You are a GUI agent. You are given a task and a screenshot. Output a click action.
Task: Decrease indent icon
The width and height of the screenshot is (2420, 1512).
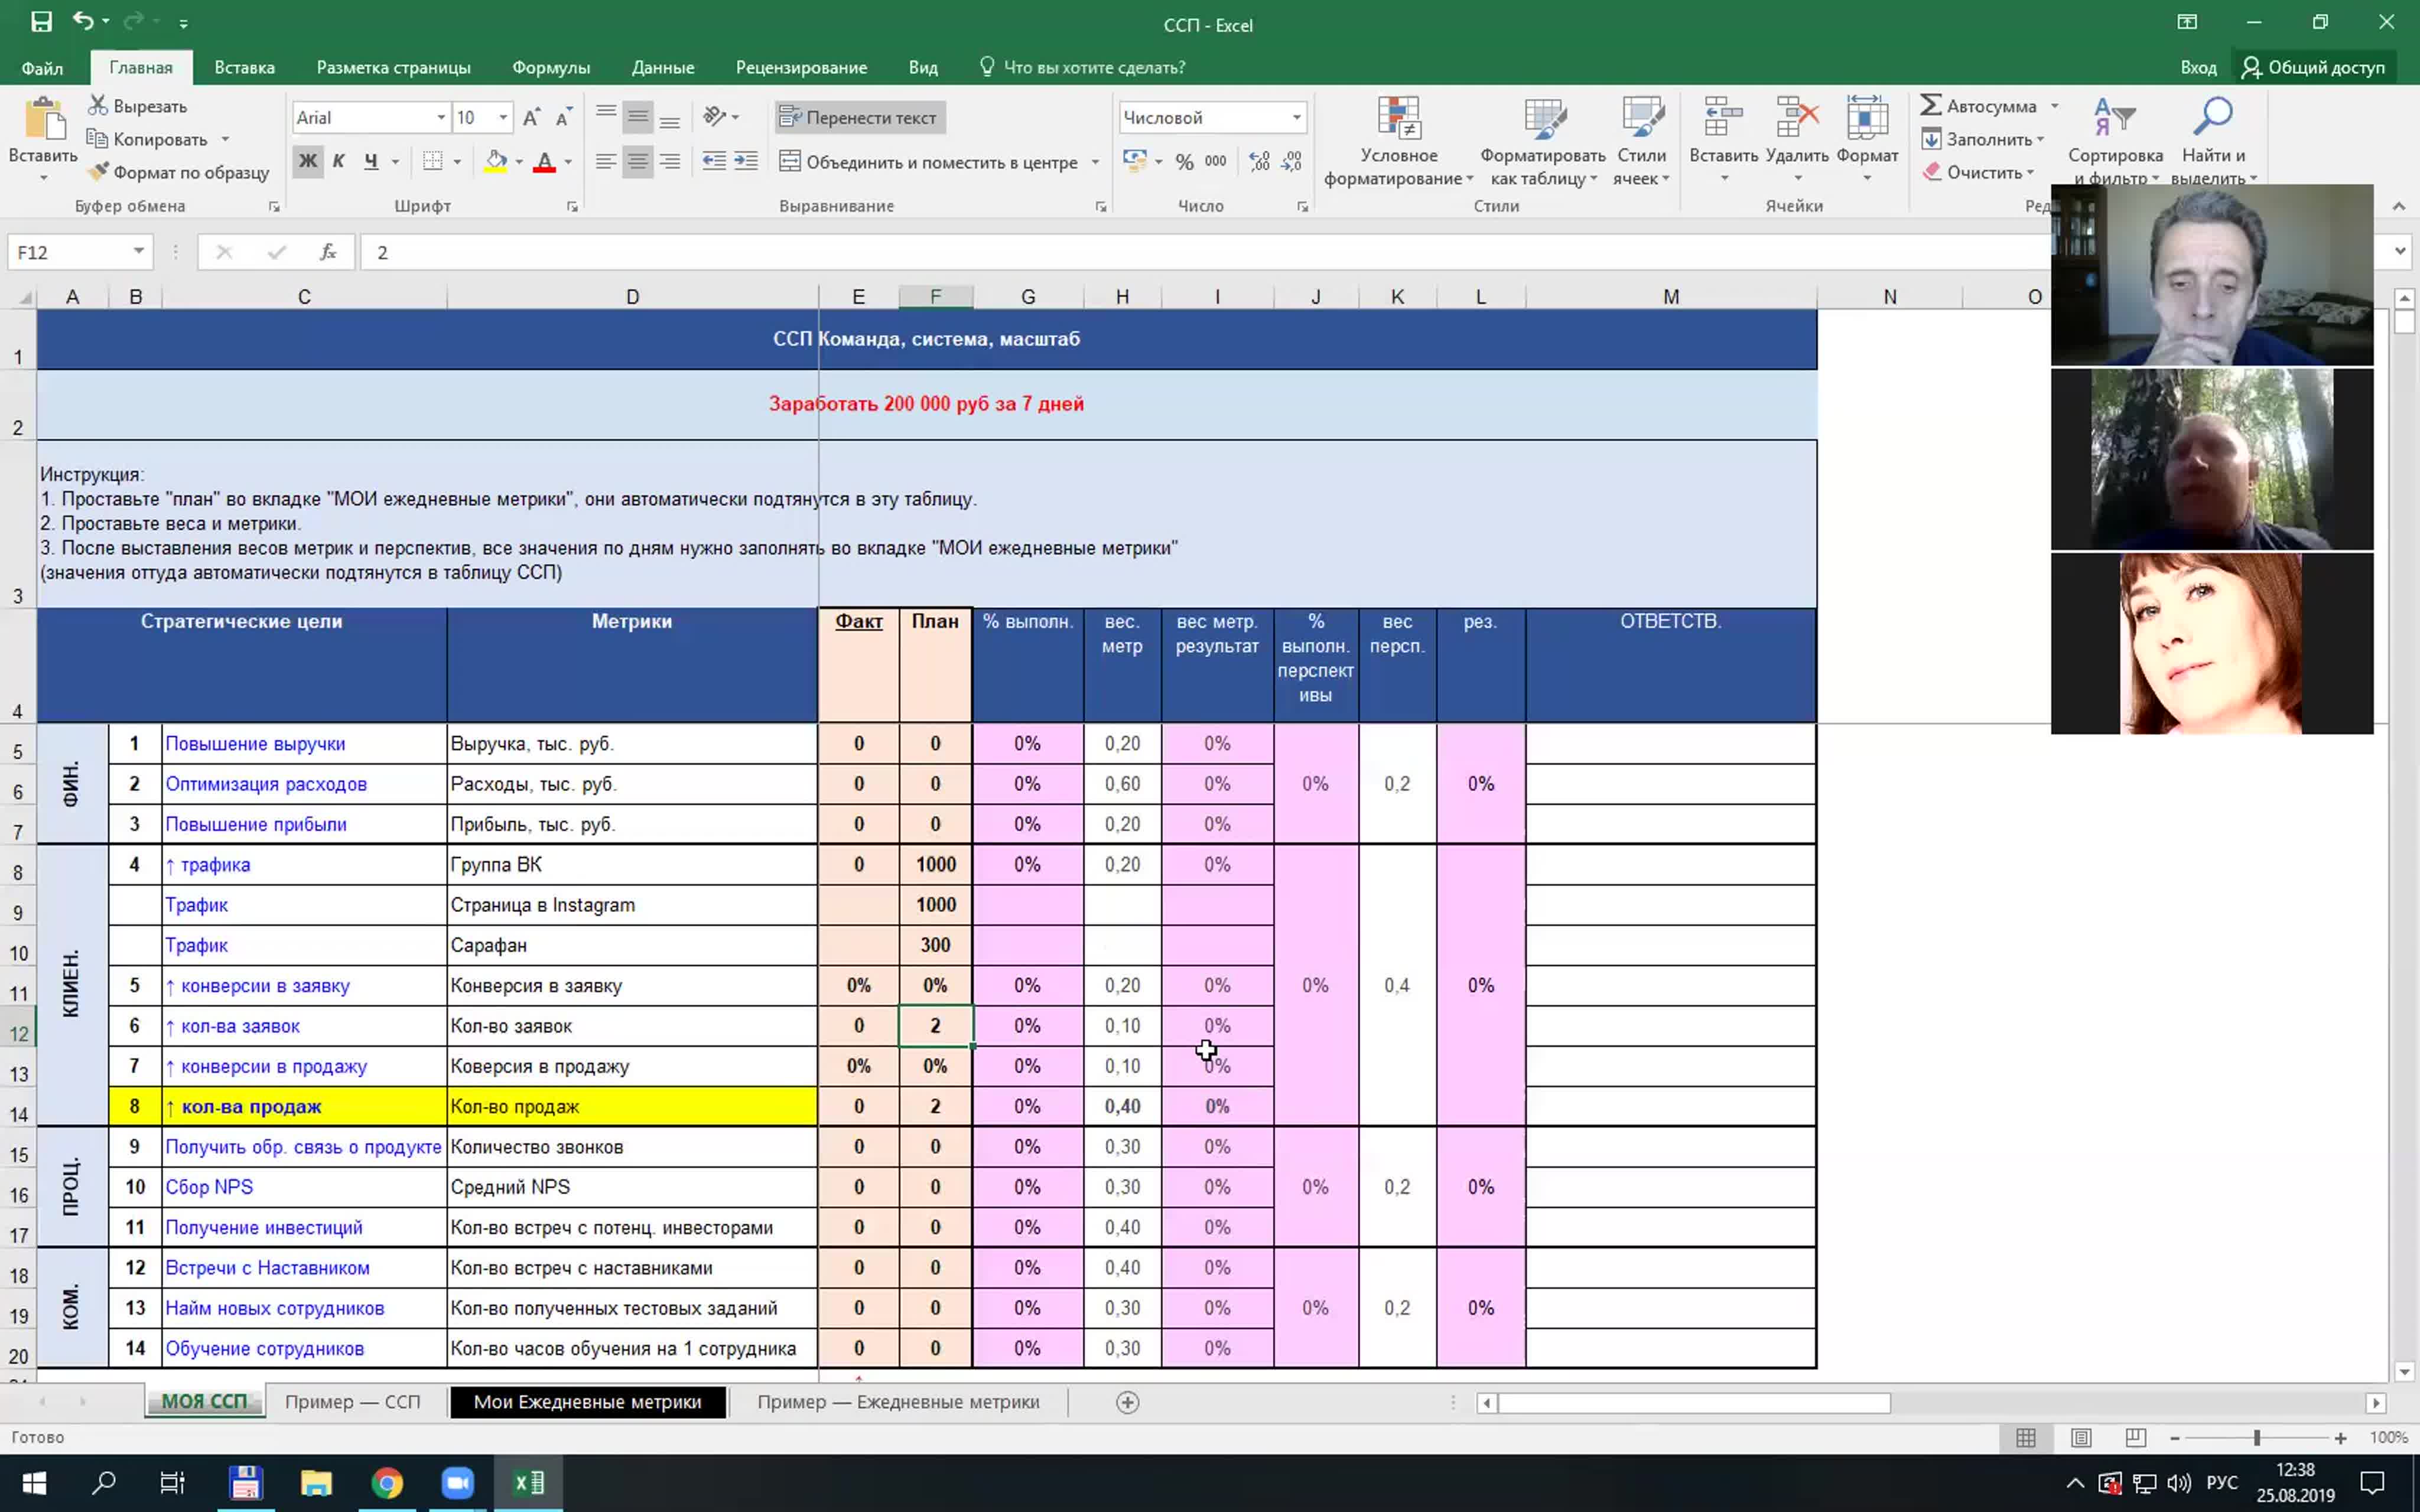(x=714, y=161)
